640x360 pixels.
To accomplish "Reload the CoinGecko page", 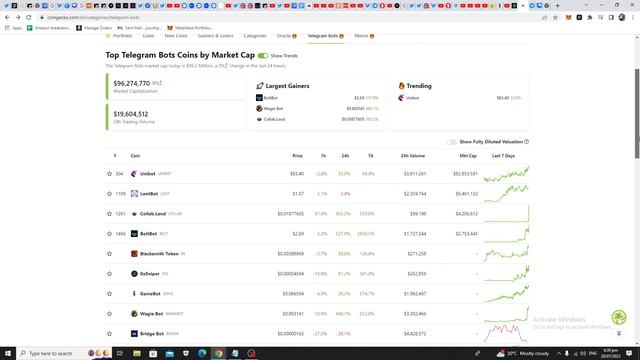I will 29,18.
